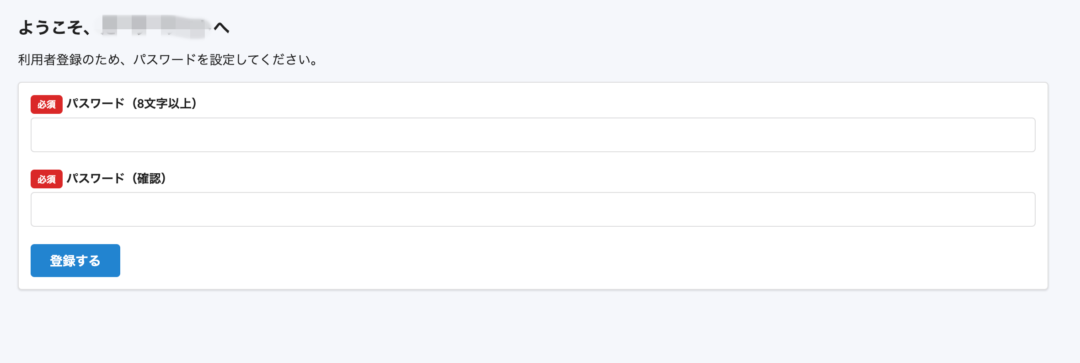This screenshot has width=1080, height=363.
Task: Focus the パスワード（確認） input field
Action: point(532,209)
